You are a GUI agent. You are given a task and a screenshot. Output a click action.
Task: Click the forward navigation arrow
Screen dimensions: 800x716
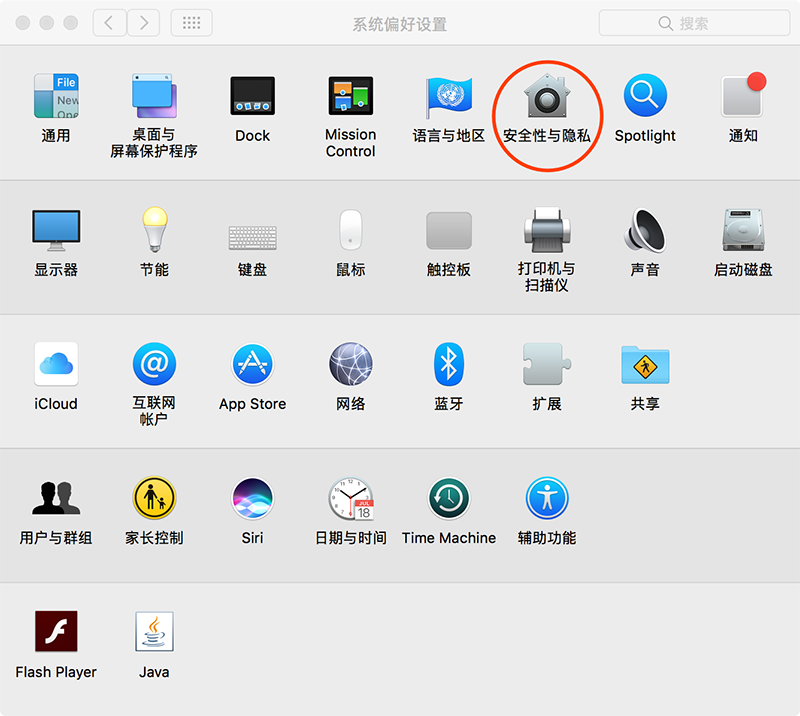[x=143, y=23]
